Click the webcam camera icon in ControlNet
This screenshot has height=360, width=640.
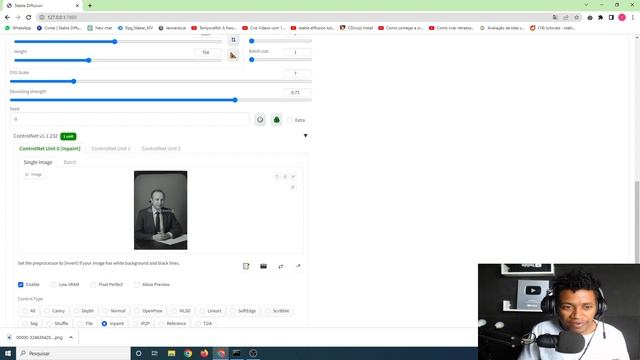point(263,266)
